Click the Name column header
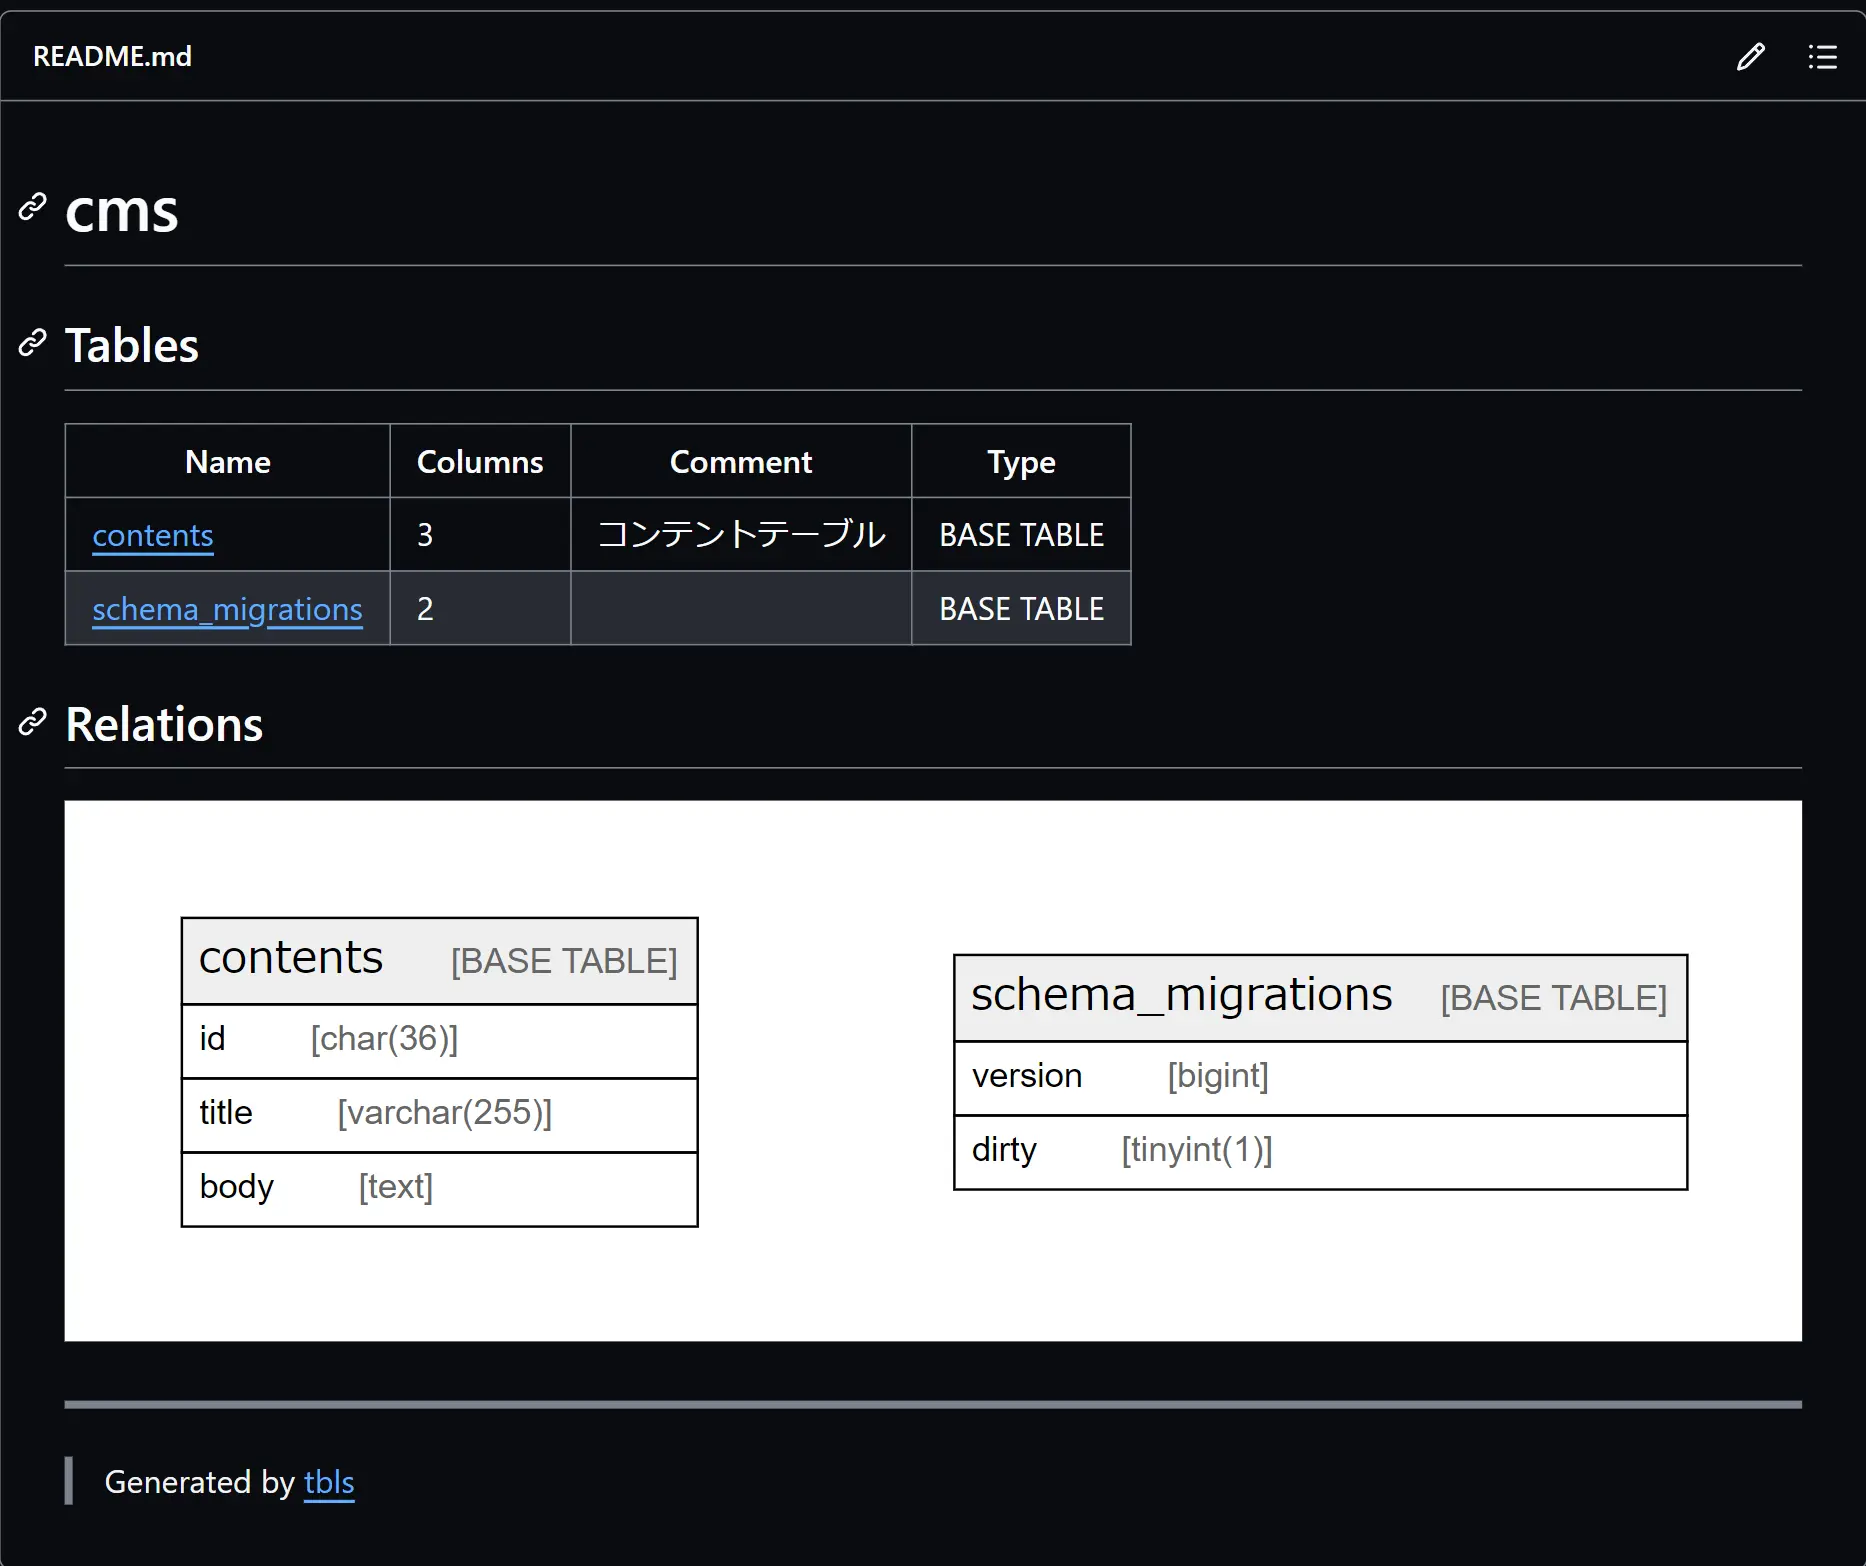This screenshot has width=1866, height=1566. [x=227, y=462]
